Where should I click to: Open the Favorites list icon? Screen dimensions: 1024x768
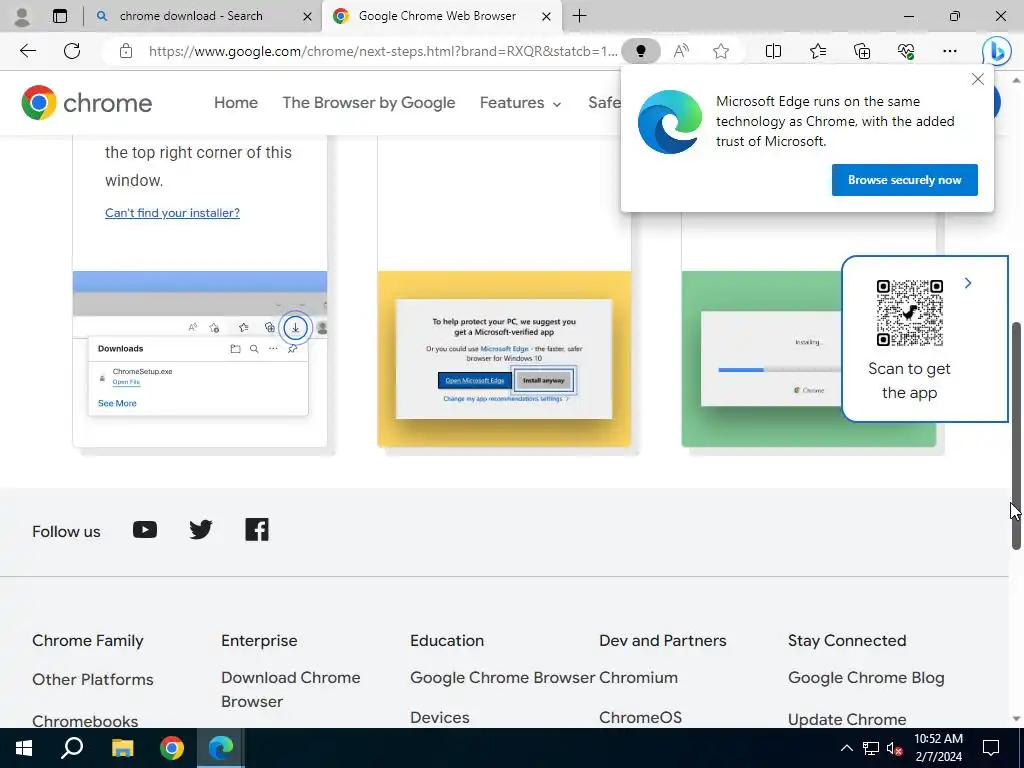(818, 51)
